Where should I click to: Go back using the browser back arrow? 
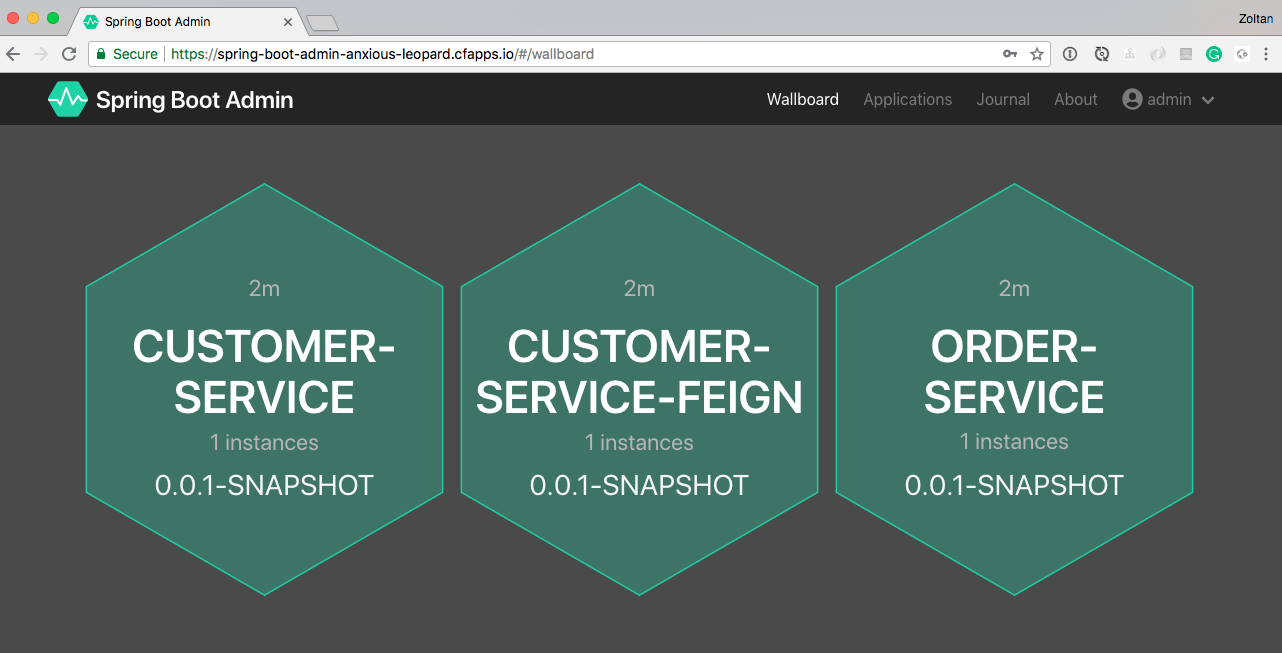tap(14, 54)
